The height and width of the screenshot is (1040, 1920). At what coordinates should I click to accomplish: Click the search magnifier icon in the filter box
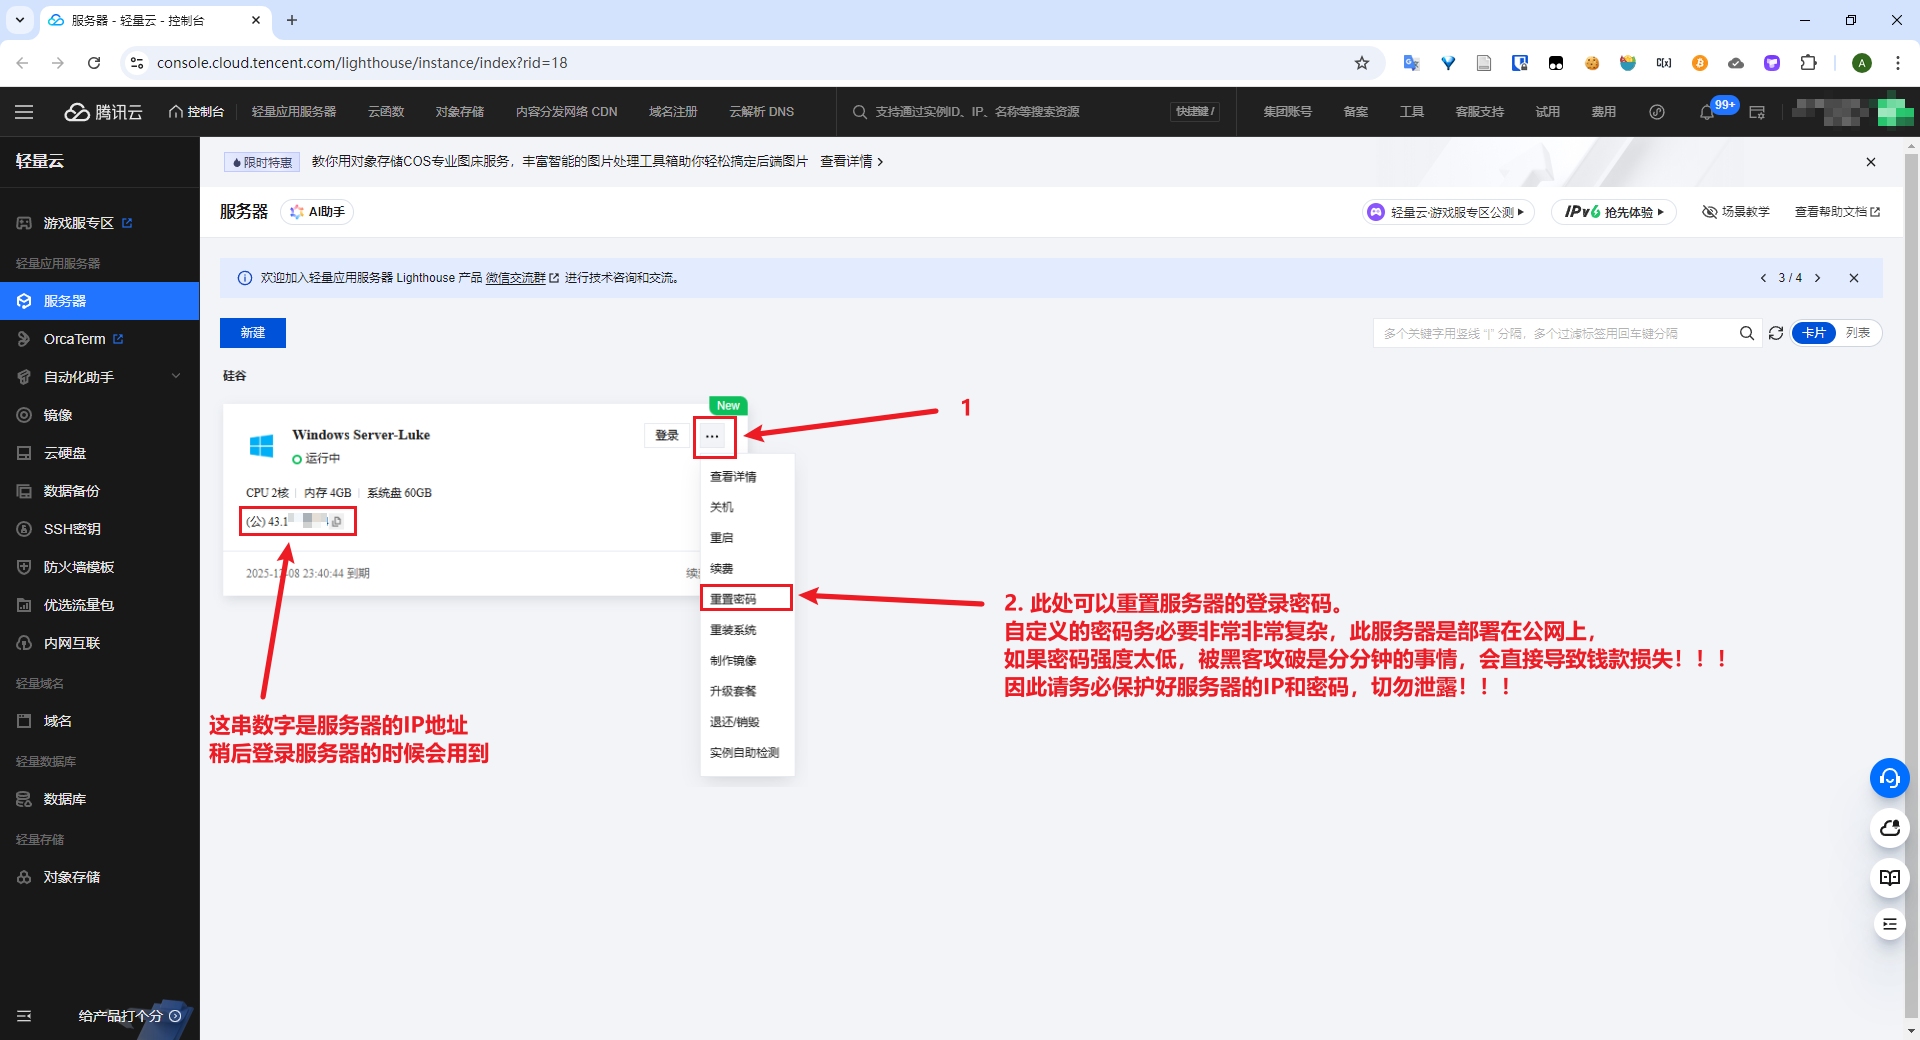click(1747, 333)
